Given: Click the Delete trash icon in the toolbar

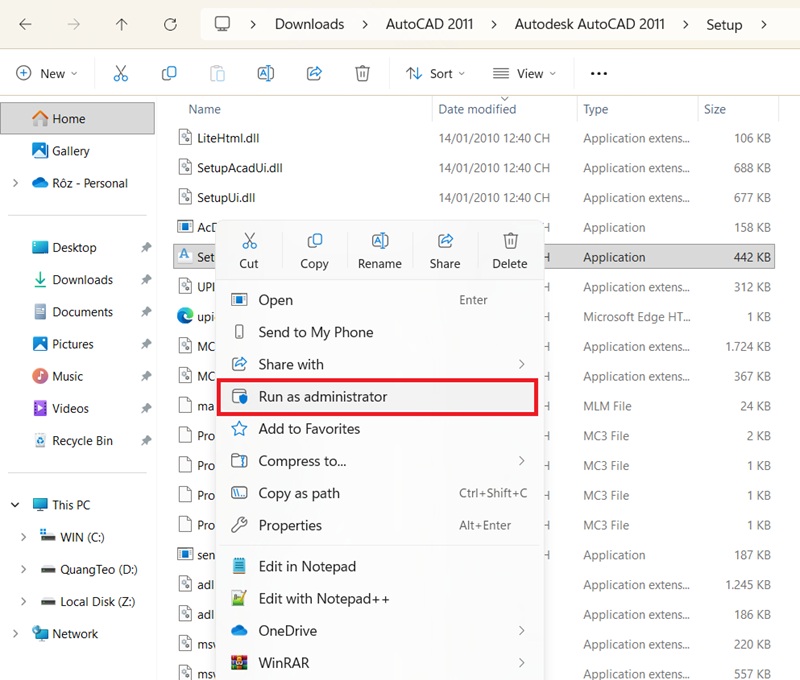Looking at the screenshot, I should point(362,73).
